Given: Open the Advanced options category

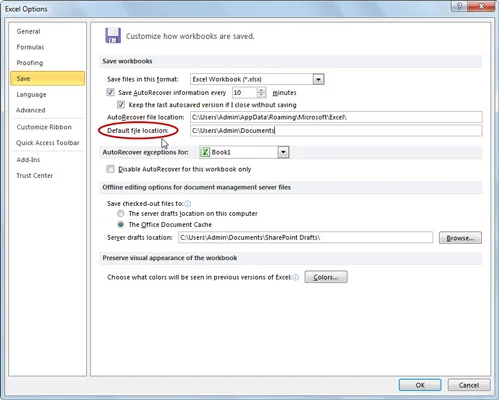Looking at the screenshot, I should pos(31,110).
